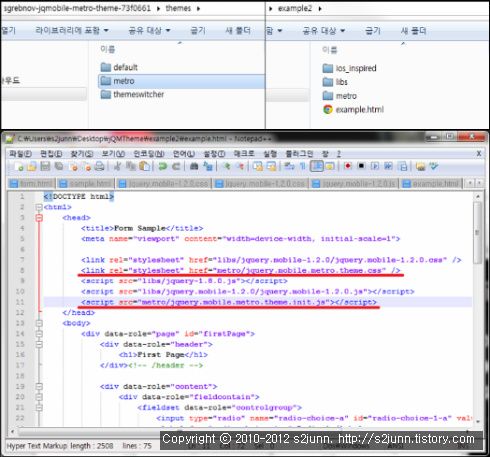The image size is (490, 457).
Task: Open the 인코딩(N) menu in Notepad++
Action: click(149, 154)
